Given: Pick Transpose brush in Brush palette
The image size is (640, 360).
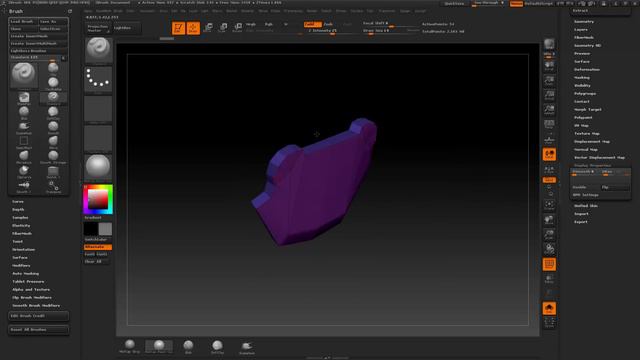Looking at the screenshot, I should click(x=53, y=187).
